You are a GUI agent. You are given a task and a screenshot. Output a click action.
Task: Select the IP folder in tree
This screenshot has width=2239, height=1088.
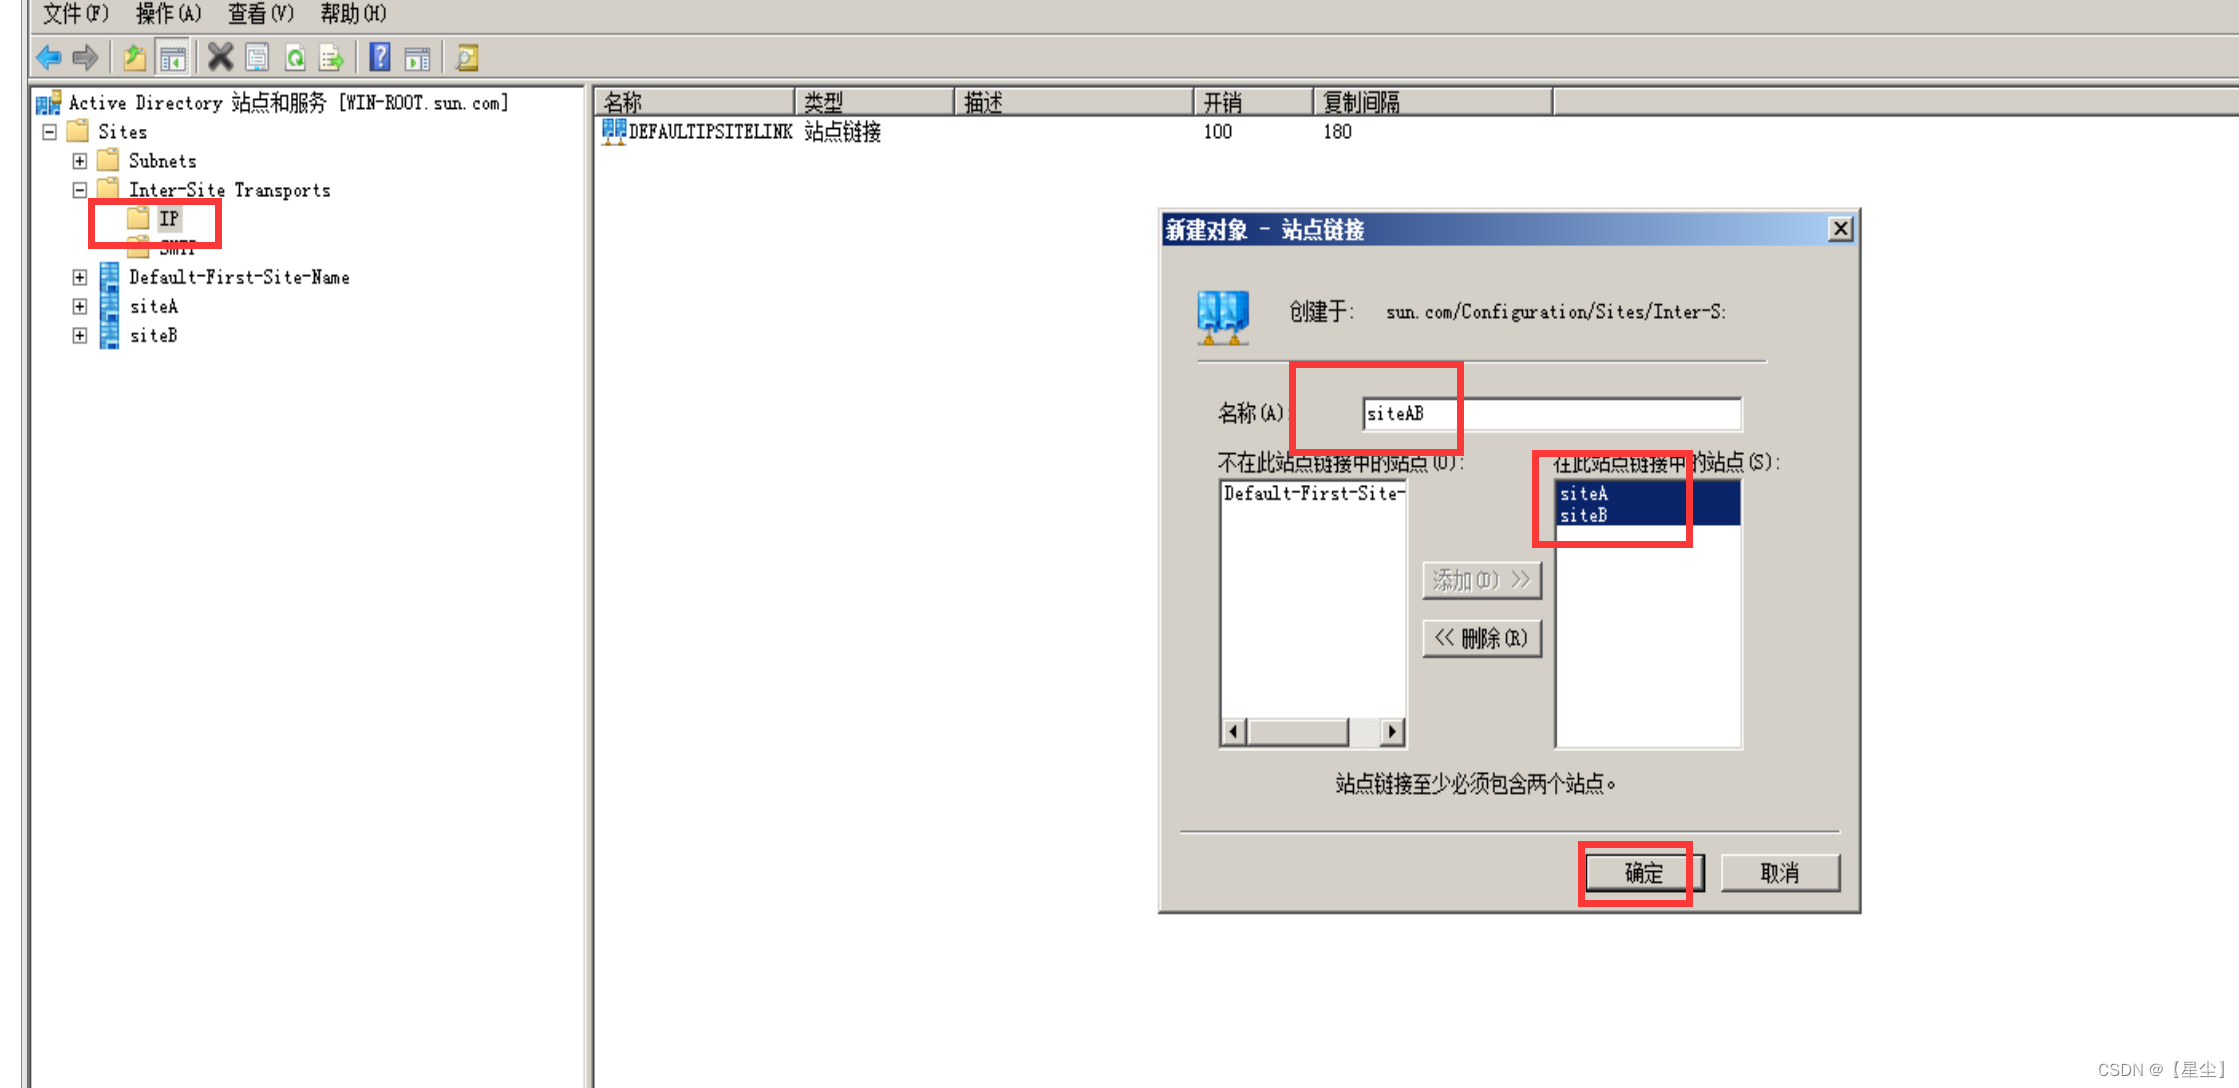pyautogui.click(x=168, y=219)
